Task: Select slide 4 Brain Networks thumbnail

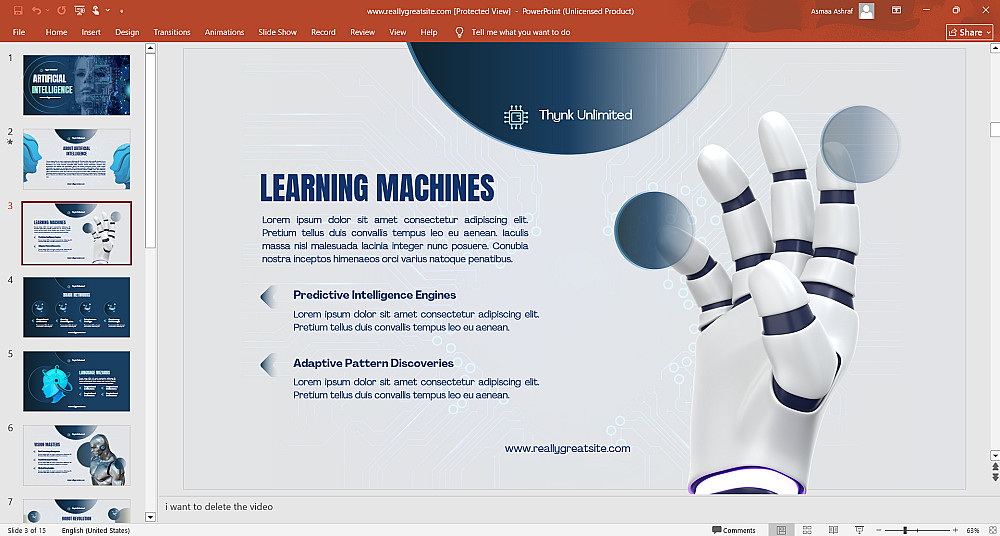Action: [x=77, y=307]
